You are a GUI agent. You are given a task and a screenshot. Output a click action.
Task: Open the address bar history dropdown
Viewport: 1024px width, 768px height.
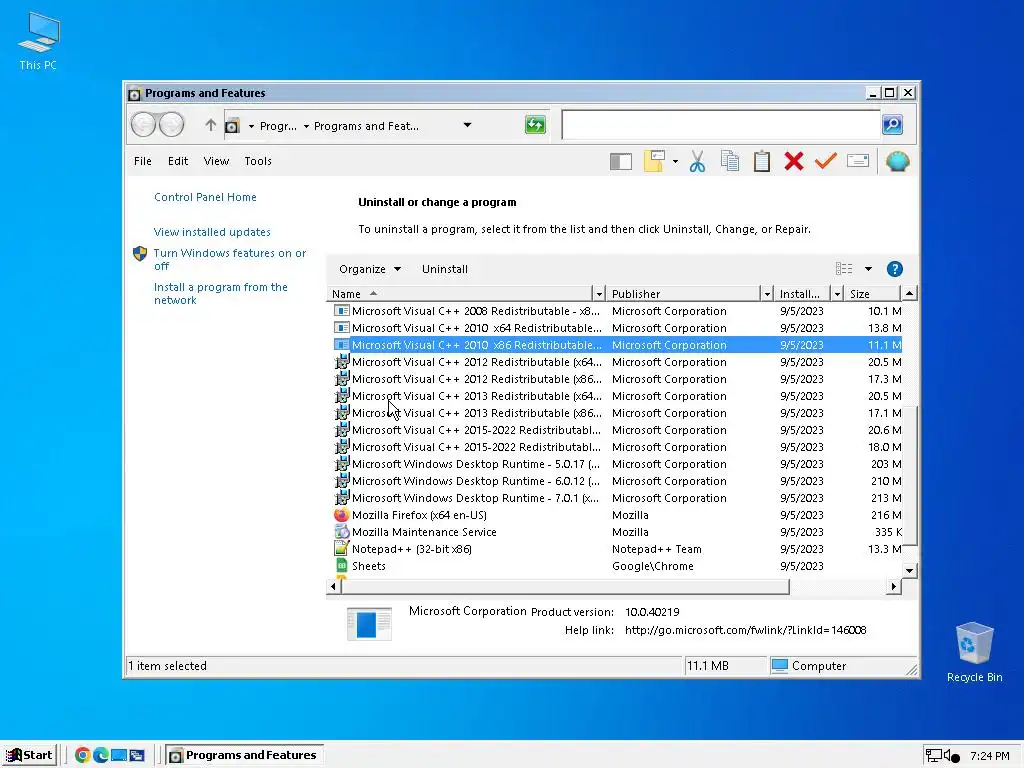[467, 125]
